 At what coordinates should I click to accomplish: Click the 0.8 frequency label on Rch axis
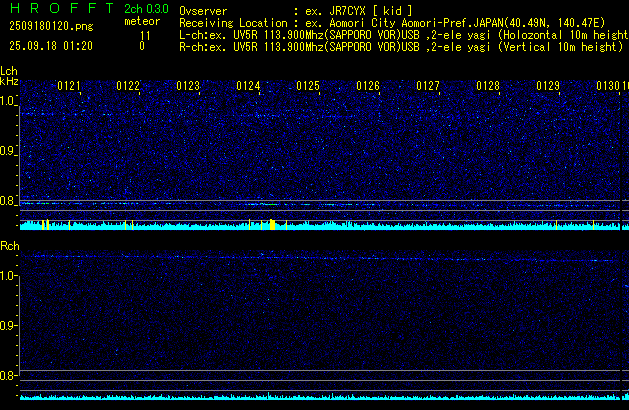(x=7, y=375)
